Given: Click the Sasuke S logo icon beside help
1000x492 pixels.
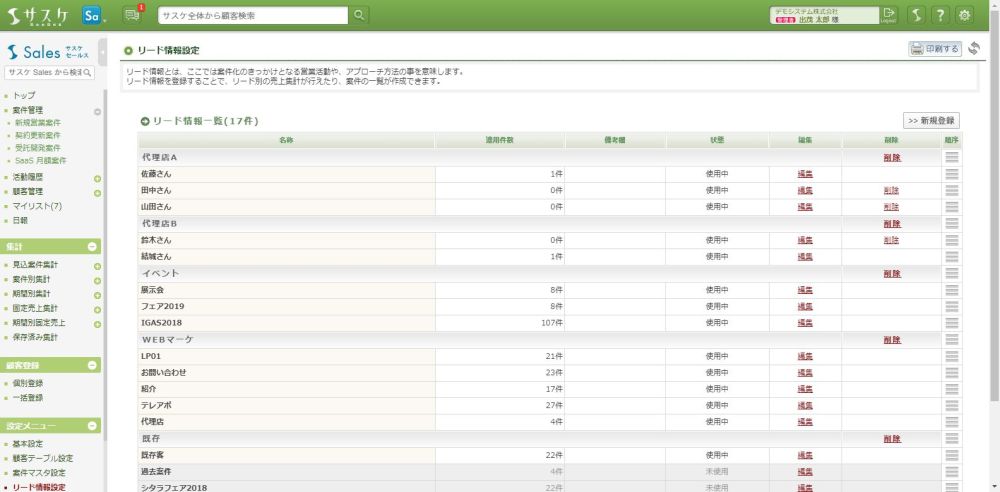Looking at the screenshot, I should 915,15.
